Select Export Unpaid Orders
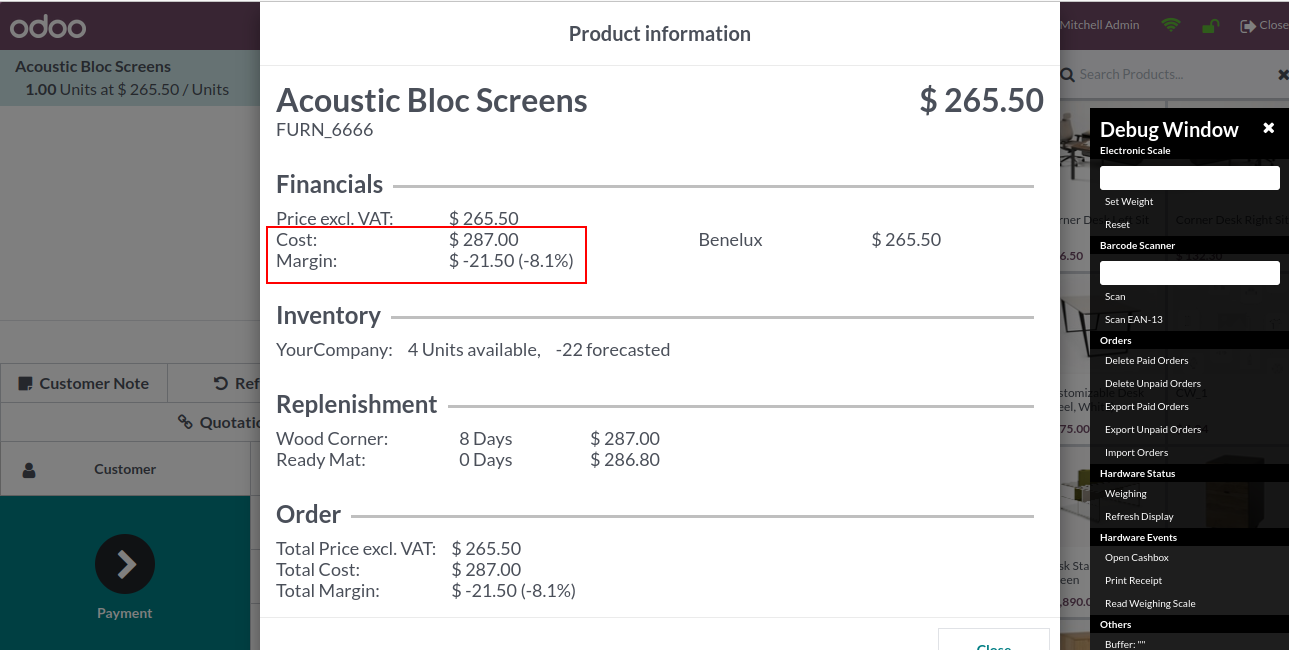1289x650 pixels. click(x=1153, y=429)
